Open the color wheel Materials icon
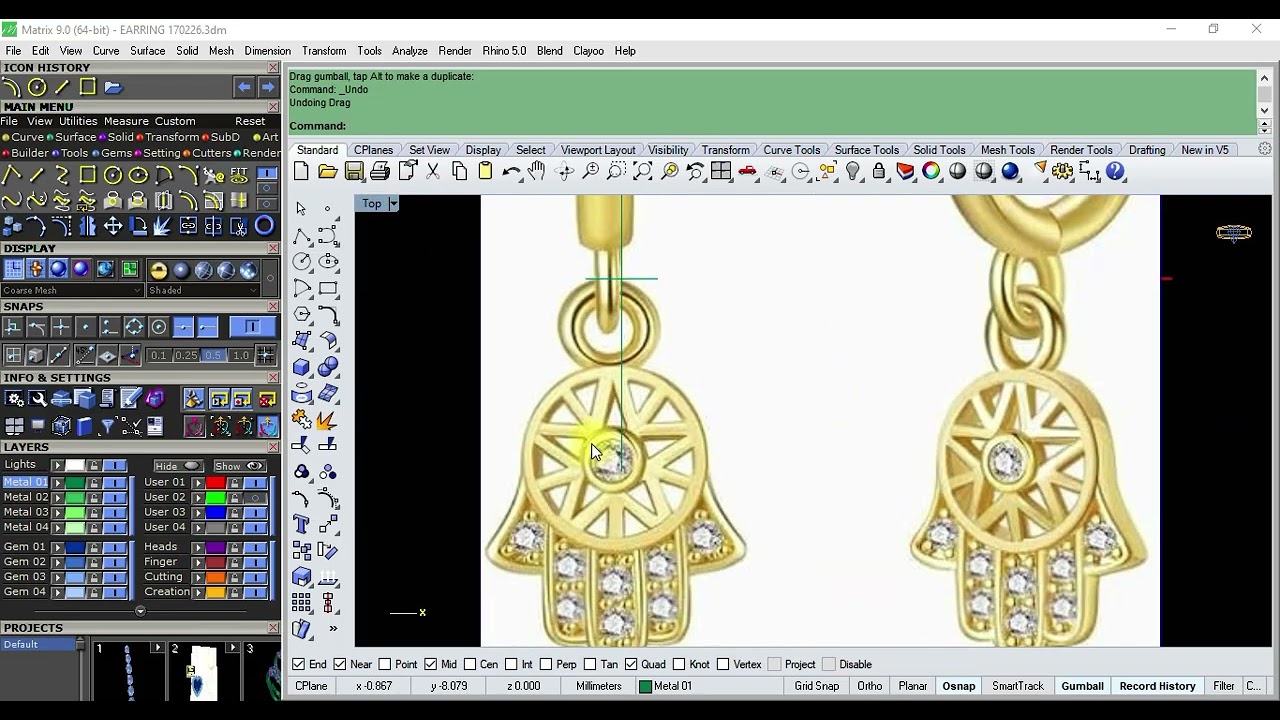The image size is (1280, 720). 932,172
